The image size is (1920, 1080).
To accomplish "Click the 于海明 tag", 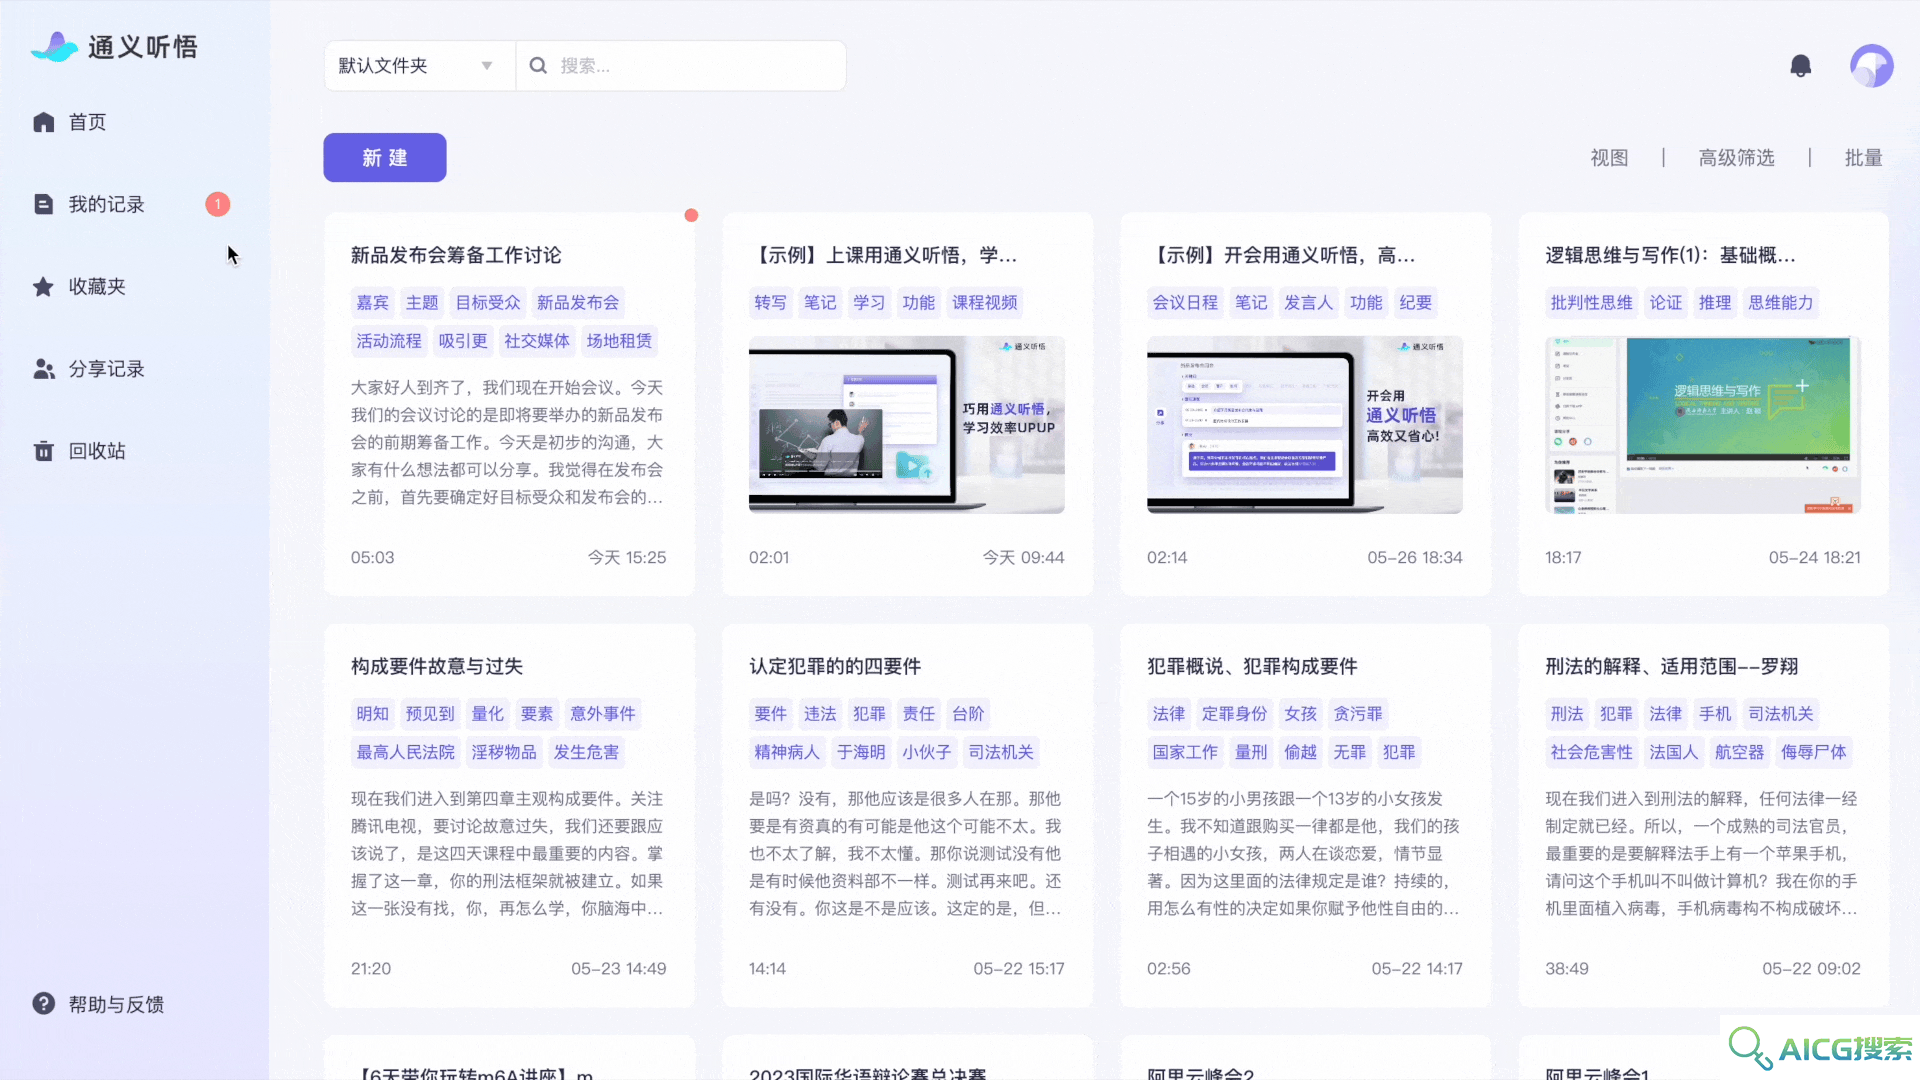I will click(861, 752).
